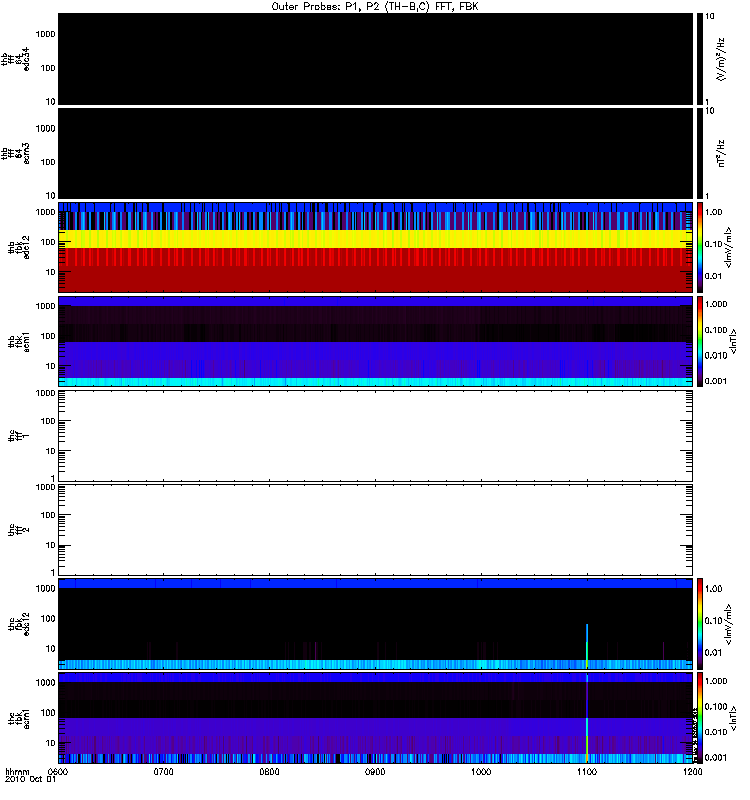Select the thb fbk scm1 panel label

[19, 342]
